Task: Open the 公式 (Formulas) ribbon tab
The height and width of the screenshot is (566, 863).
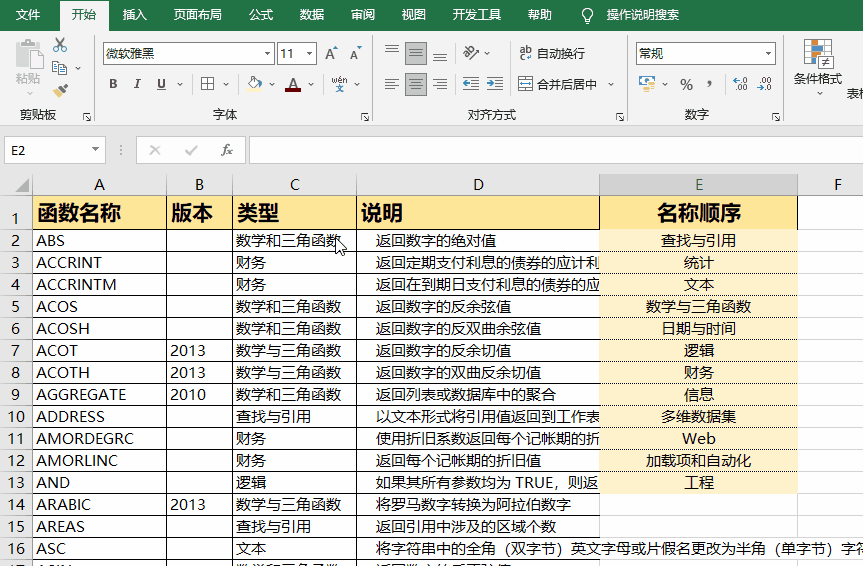Action: coord(260,15)
